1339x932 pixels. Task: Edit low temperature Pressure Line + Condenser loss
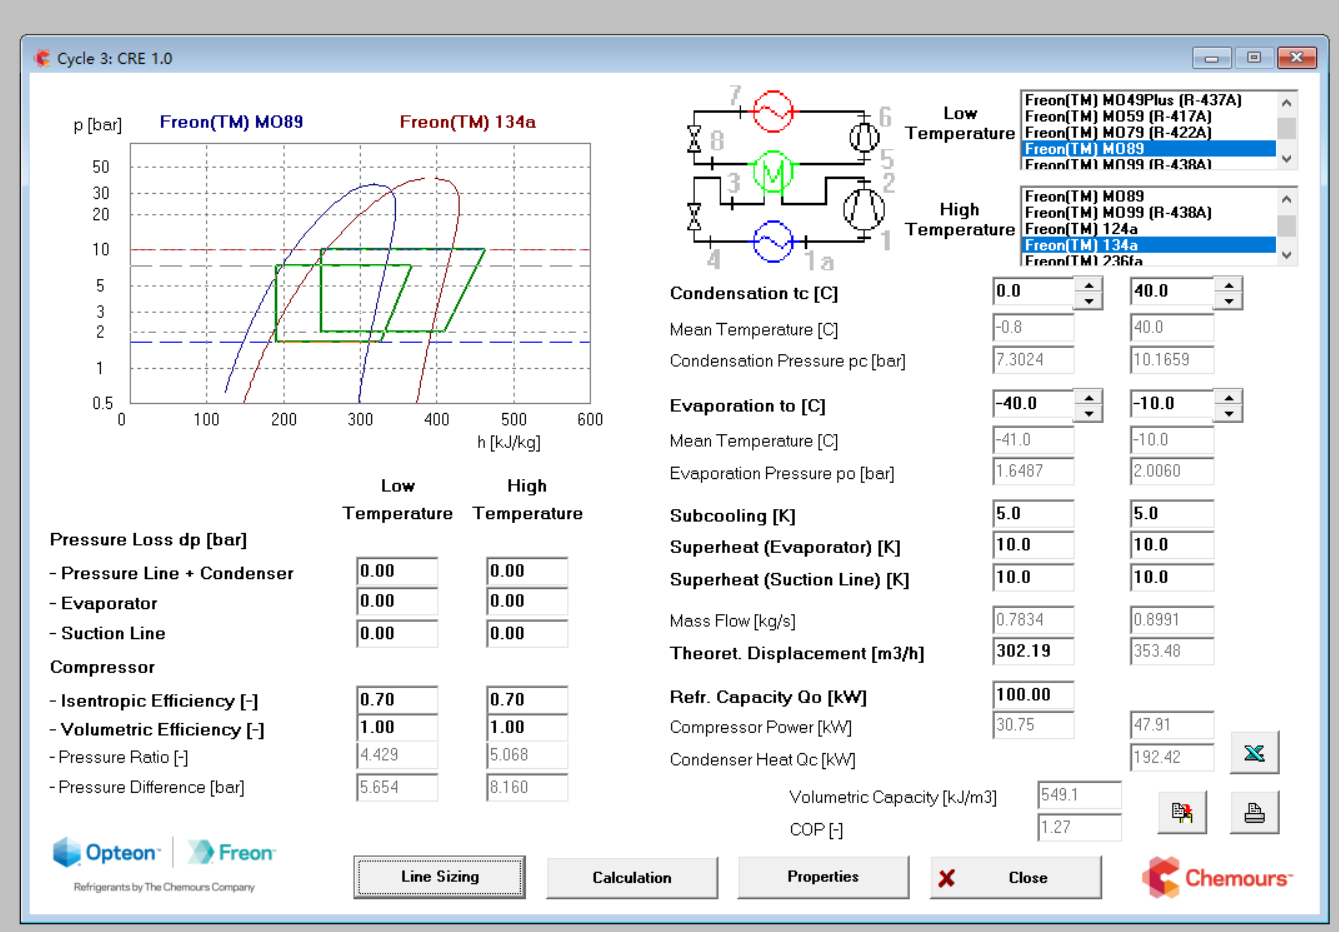[397, 572]
